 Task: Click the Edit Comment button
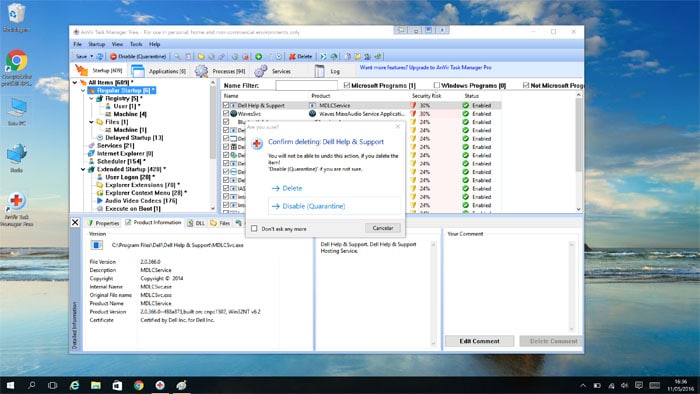tap(479, 341)
